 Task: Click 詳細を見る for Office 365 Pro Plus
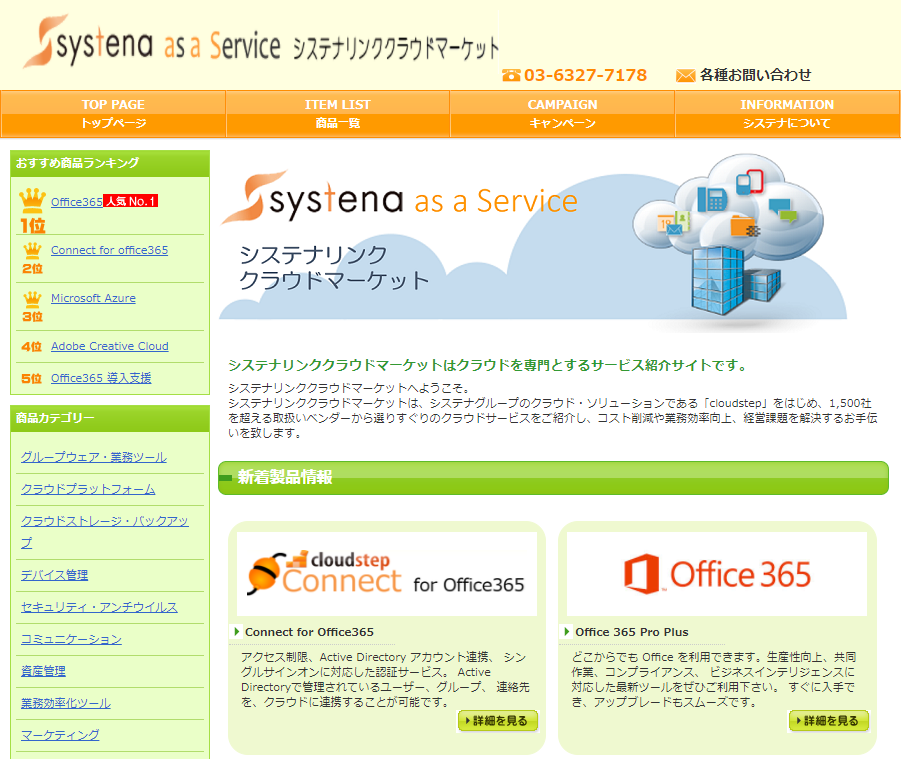tap(829, 721)
